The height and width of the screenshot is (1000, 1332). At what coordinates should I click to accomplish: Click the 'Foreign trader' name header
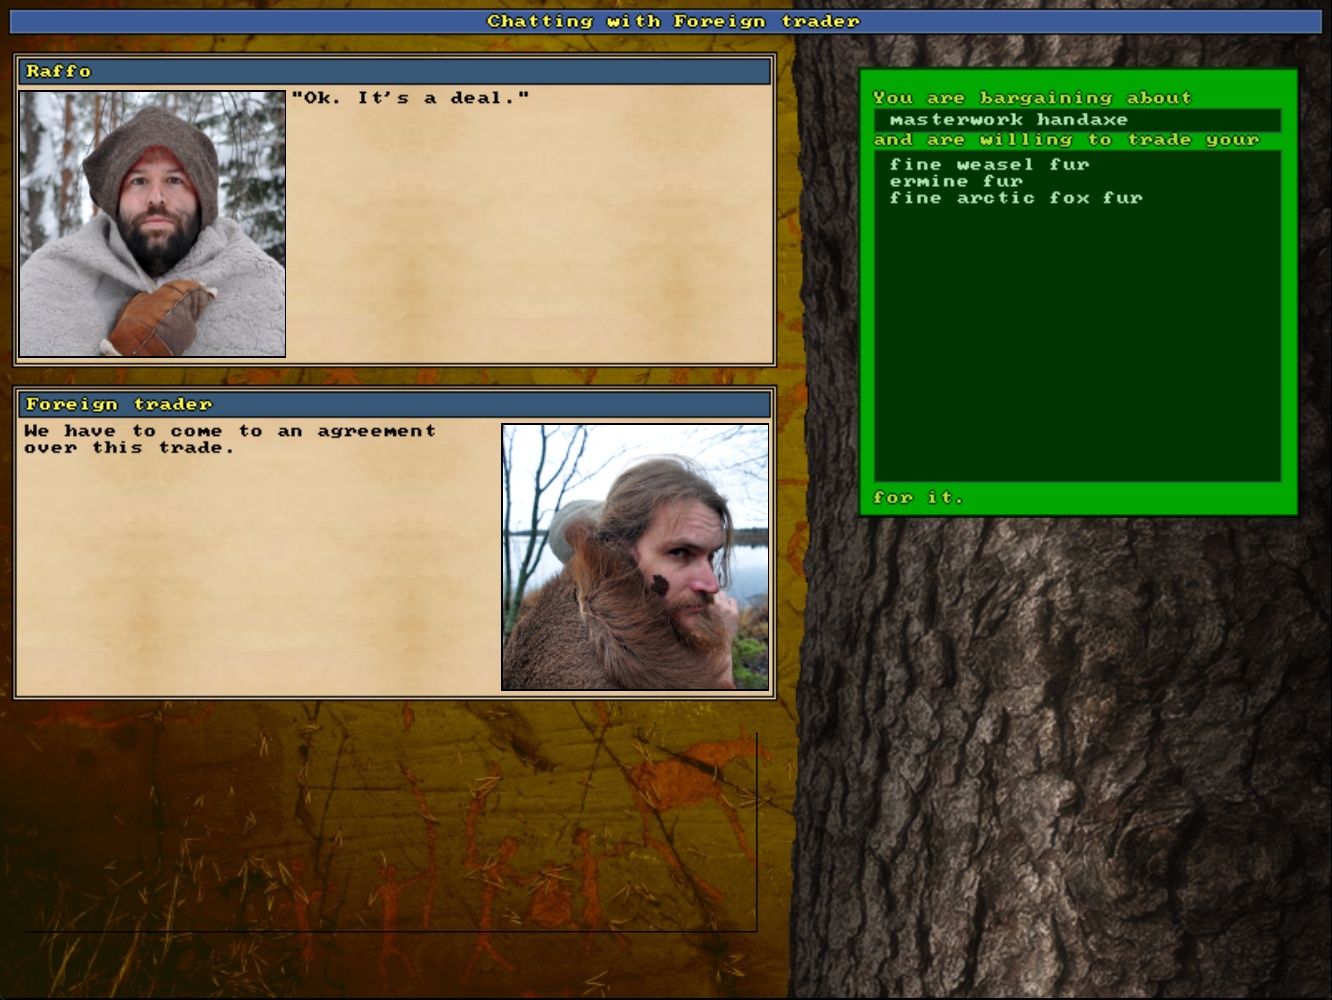click(x=395, y=404)
